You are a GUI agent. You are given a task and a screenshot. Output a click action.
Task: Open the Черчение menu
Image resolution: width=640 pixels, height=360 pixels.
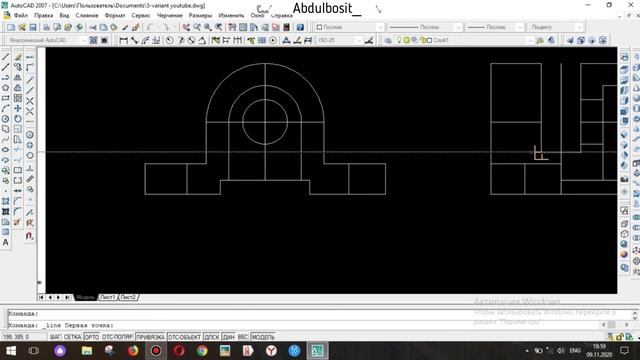(169, 16)
